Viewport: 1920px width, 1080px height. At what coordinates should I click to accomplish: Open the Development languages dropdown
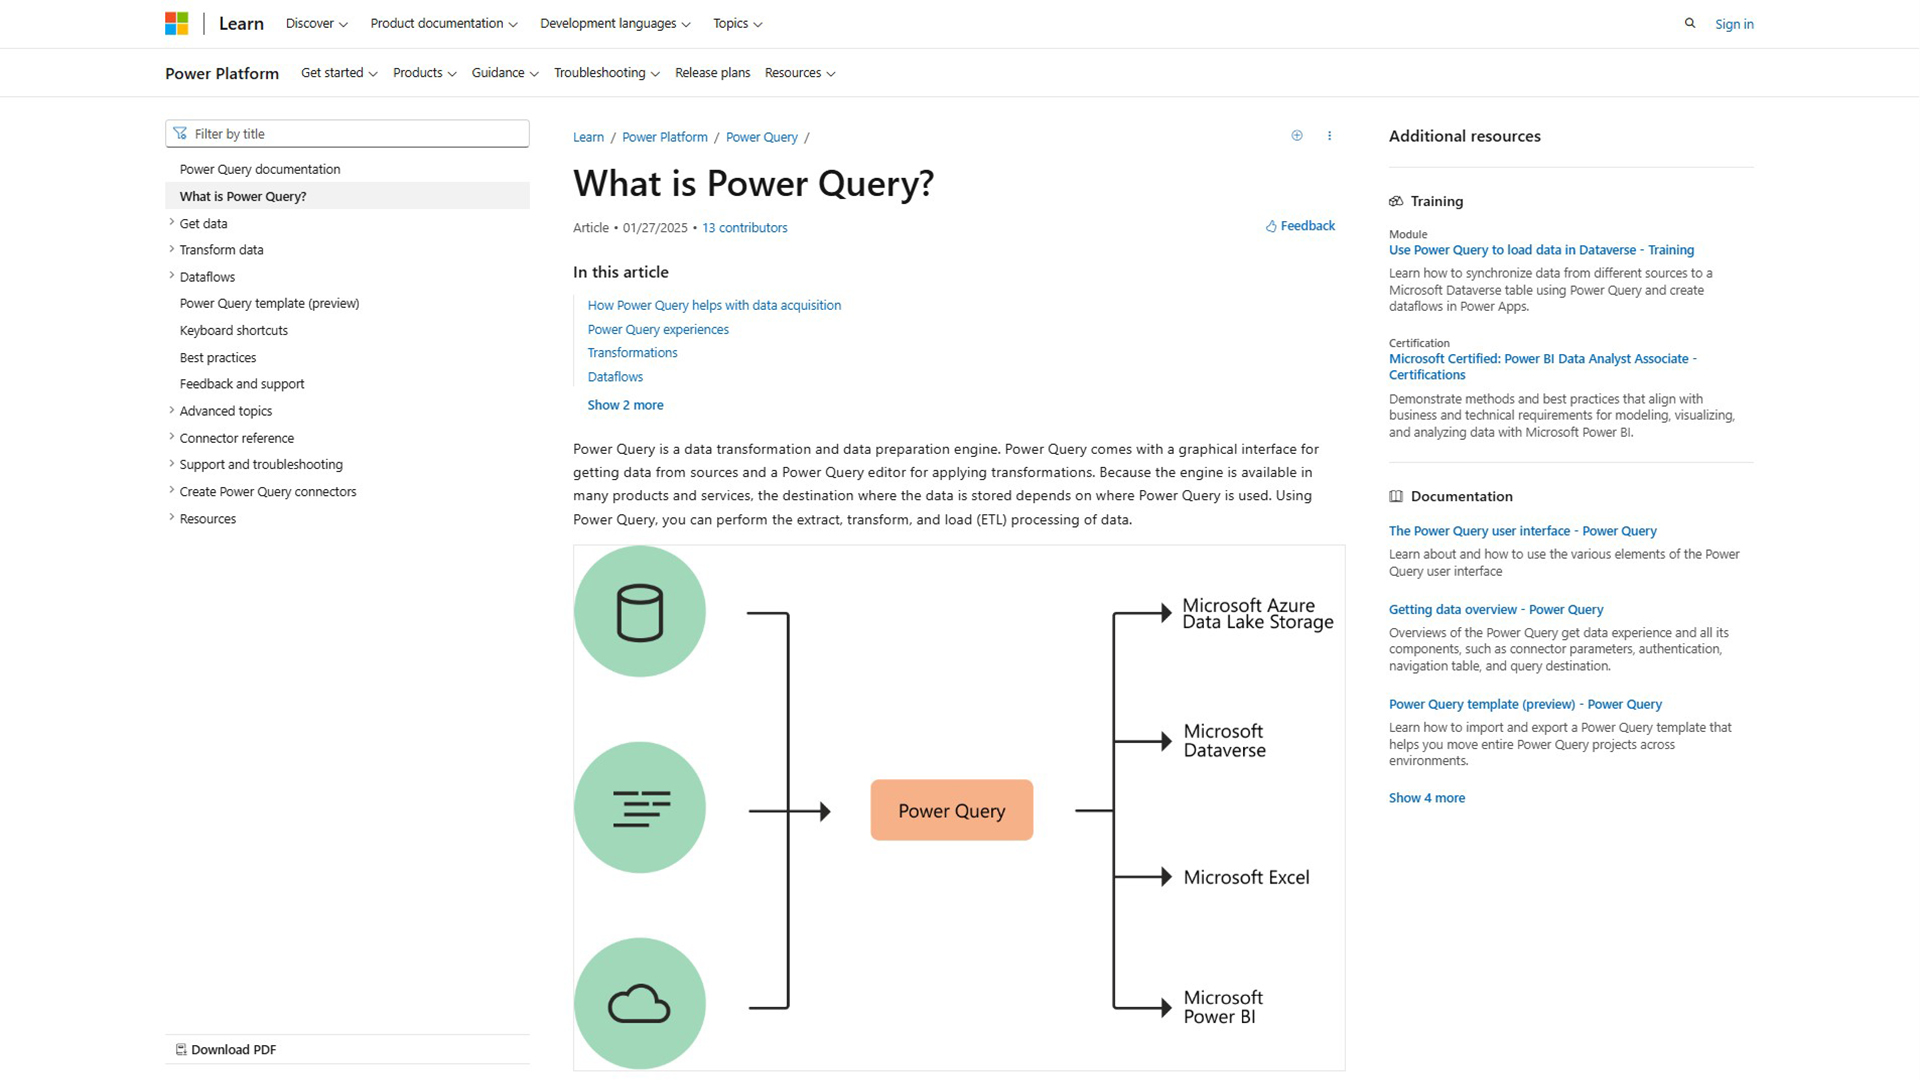point(615,23)
